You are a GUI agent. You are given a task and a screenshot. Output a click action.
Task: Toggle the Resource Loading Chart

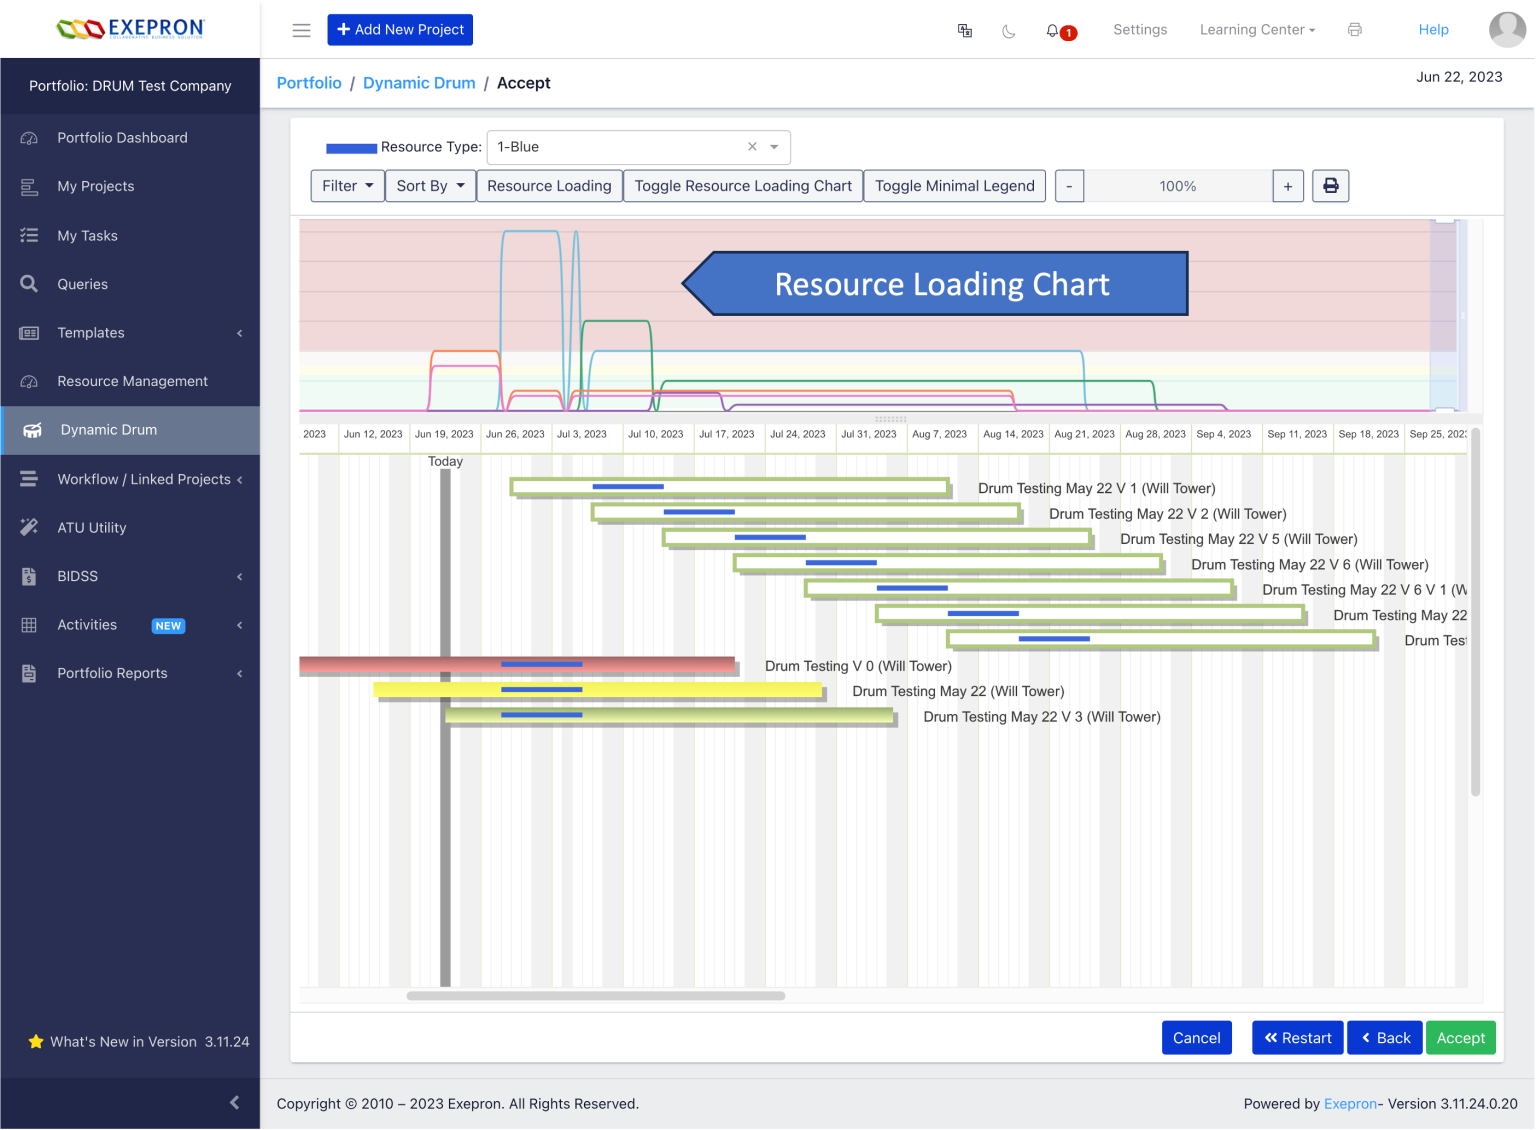[742, 185]
